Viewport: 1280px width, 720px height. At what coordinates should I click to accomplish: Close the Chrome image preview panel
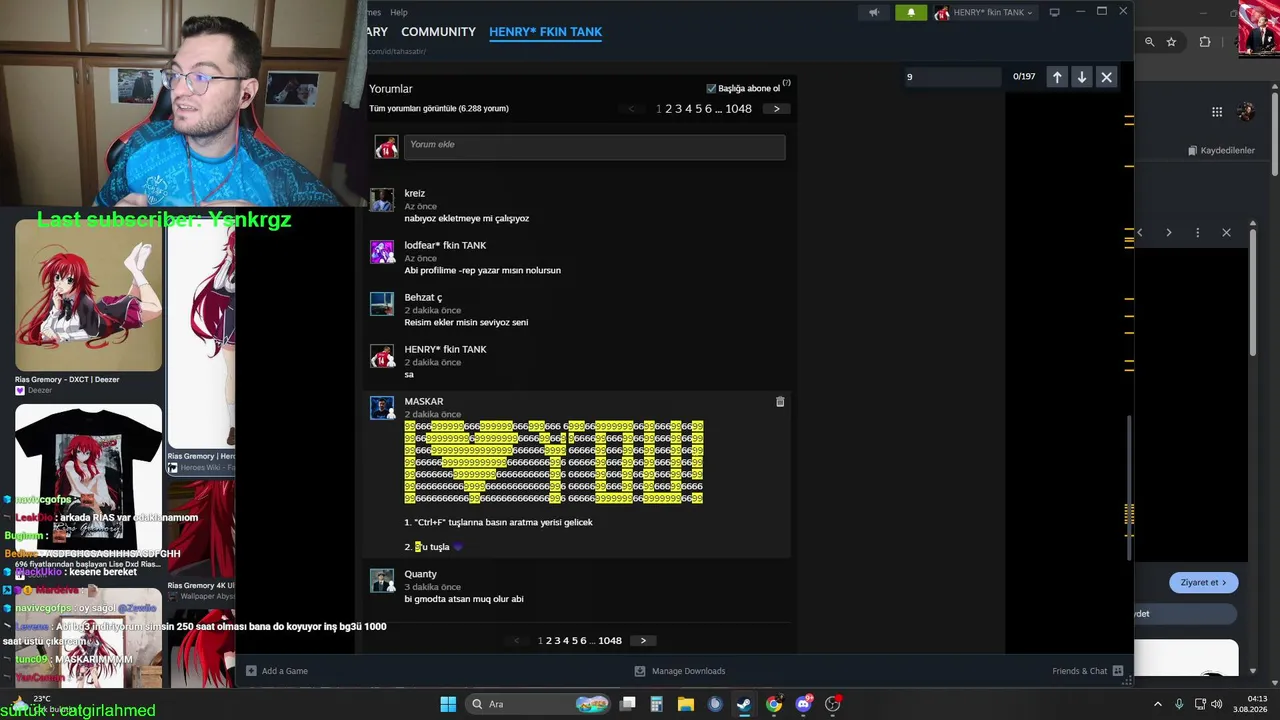pyautogui.click(x=1226, y=233)
